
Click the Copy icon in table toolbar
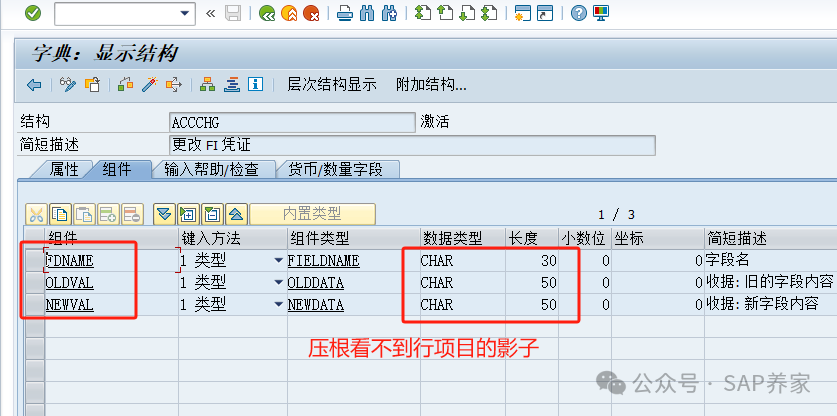coord(60,215)
